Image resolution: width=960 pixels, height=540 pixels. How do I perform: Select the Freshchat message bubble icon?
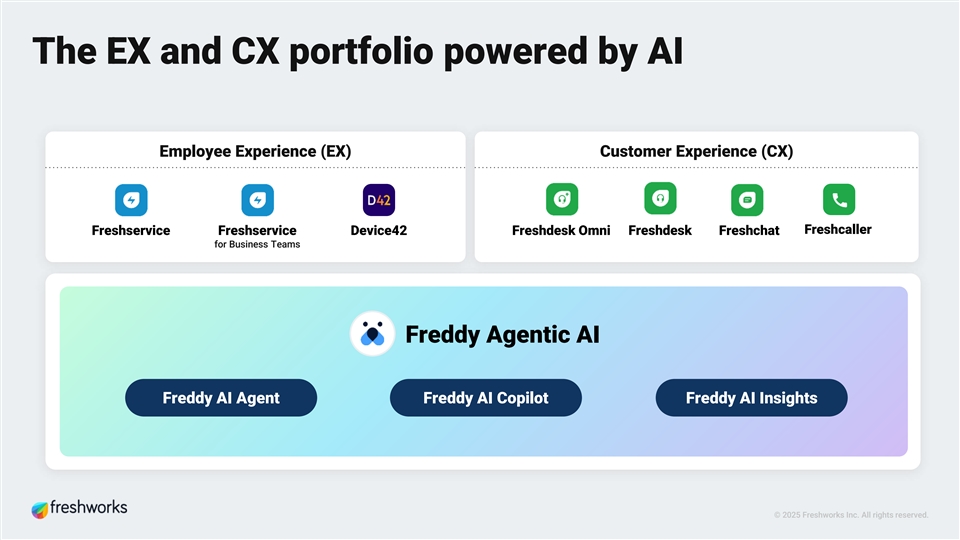click(747, 199)
